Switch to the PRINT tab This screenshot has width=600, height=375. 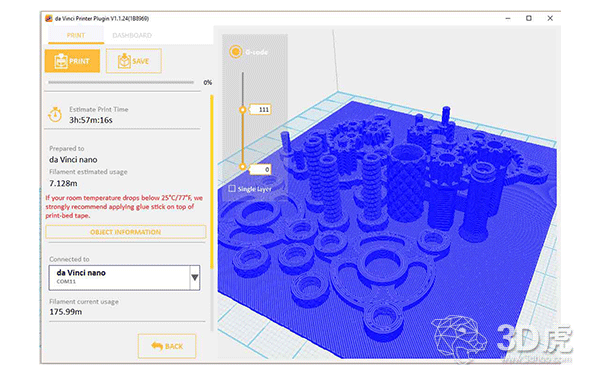pos(76,35)
